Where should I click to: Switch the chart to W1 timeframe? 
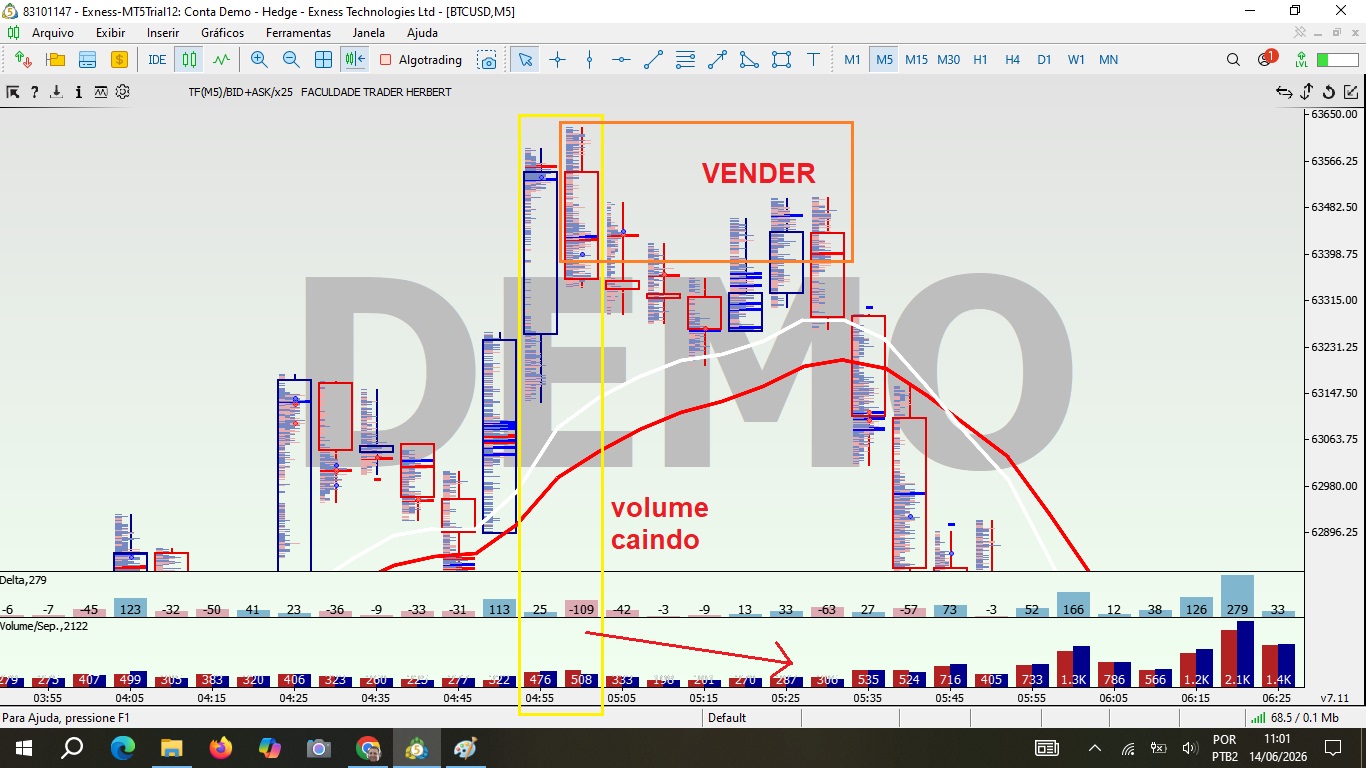(1076, 60)
